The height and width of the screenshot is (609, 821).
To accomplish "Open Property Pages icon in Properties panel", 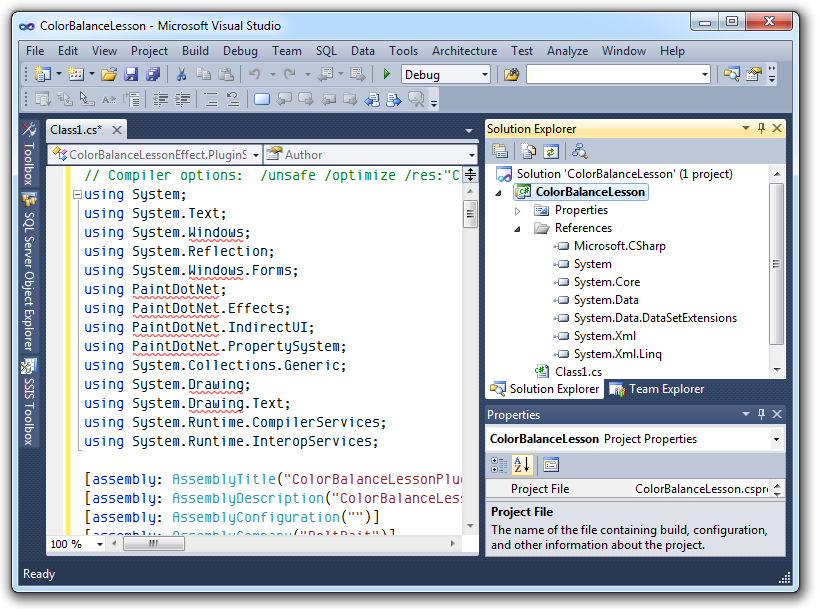I will coord(551,464).
